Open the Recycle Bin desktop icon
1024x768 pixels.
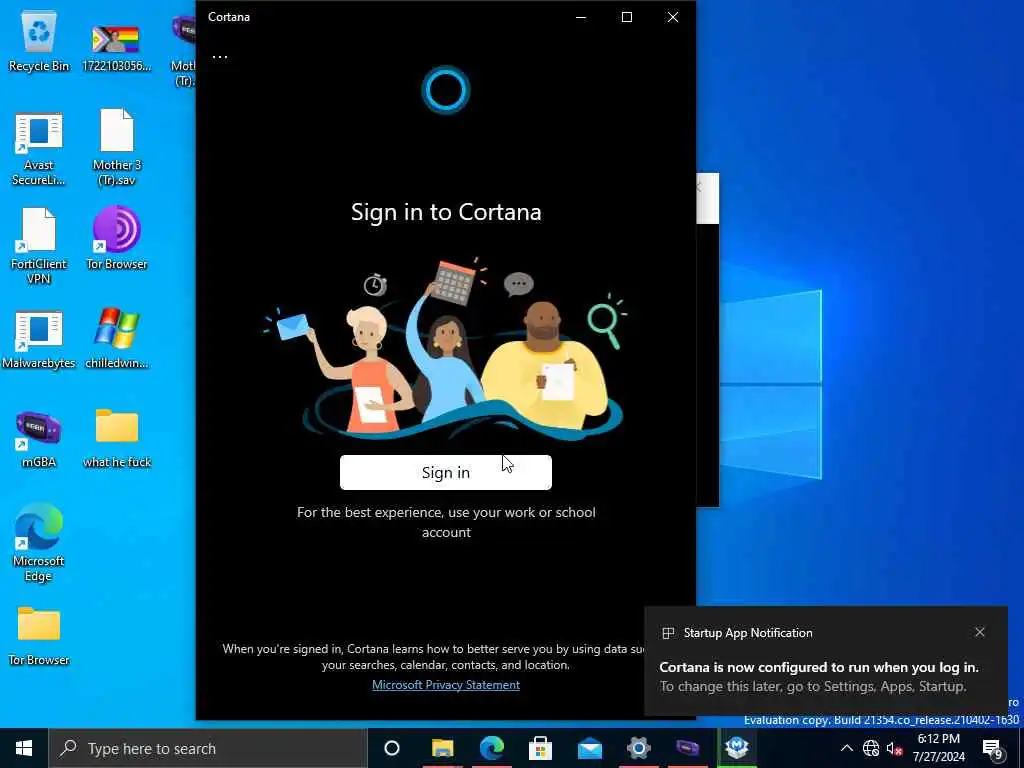coord(39,42)
